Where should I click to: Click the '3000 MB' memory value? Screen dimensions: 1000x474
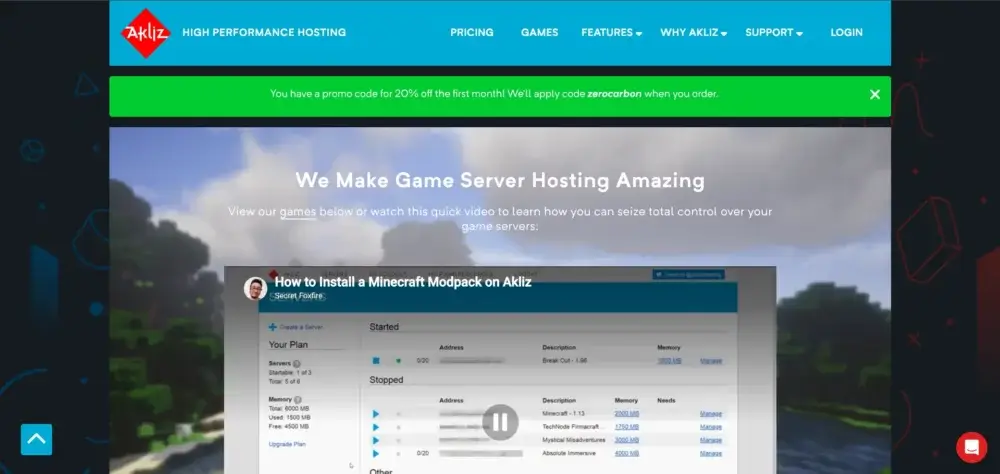(x=627, y=440)
